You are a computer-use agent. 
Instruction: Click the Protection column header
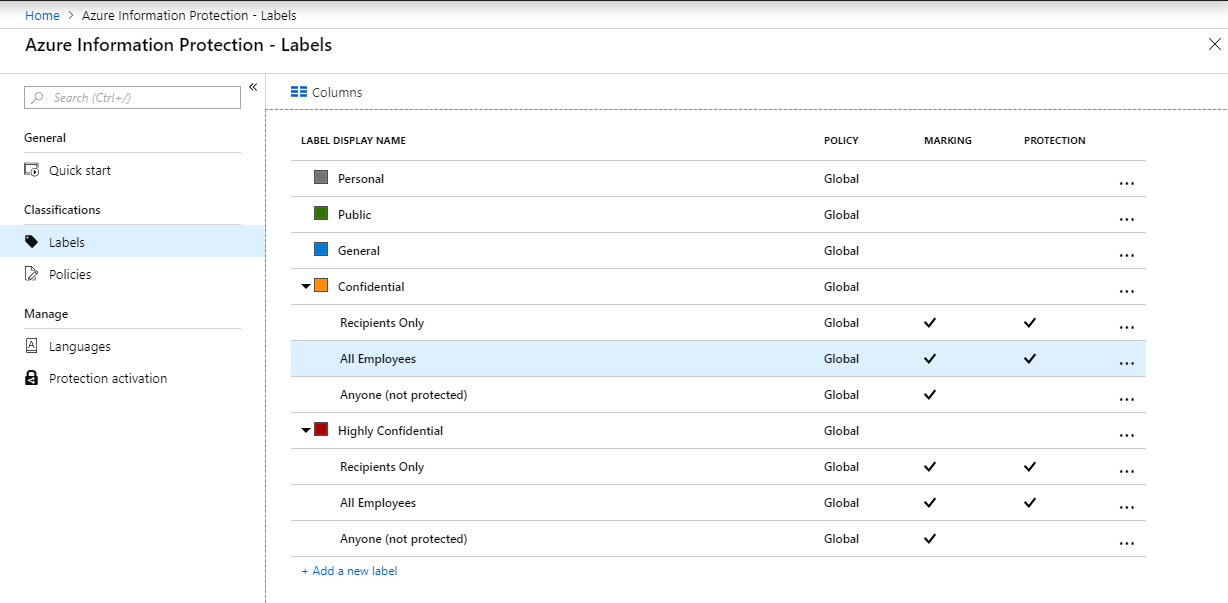click(x=1055, y=141)
